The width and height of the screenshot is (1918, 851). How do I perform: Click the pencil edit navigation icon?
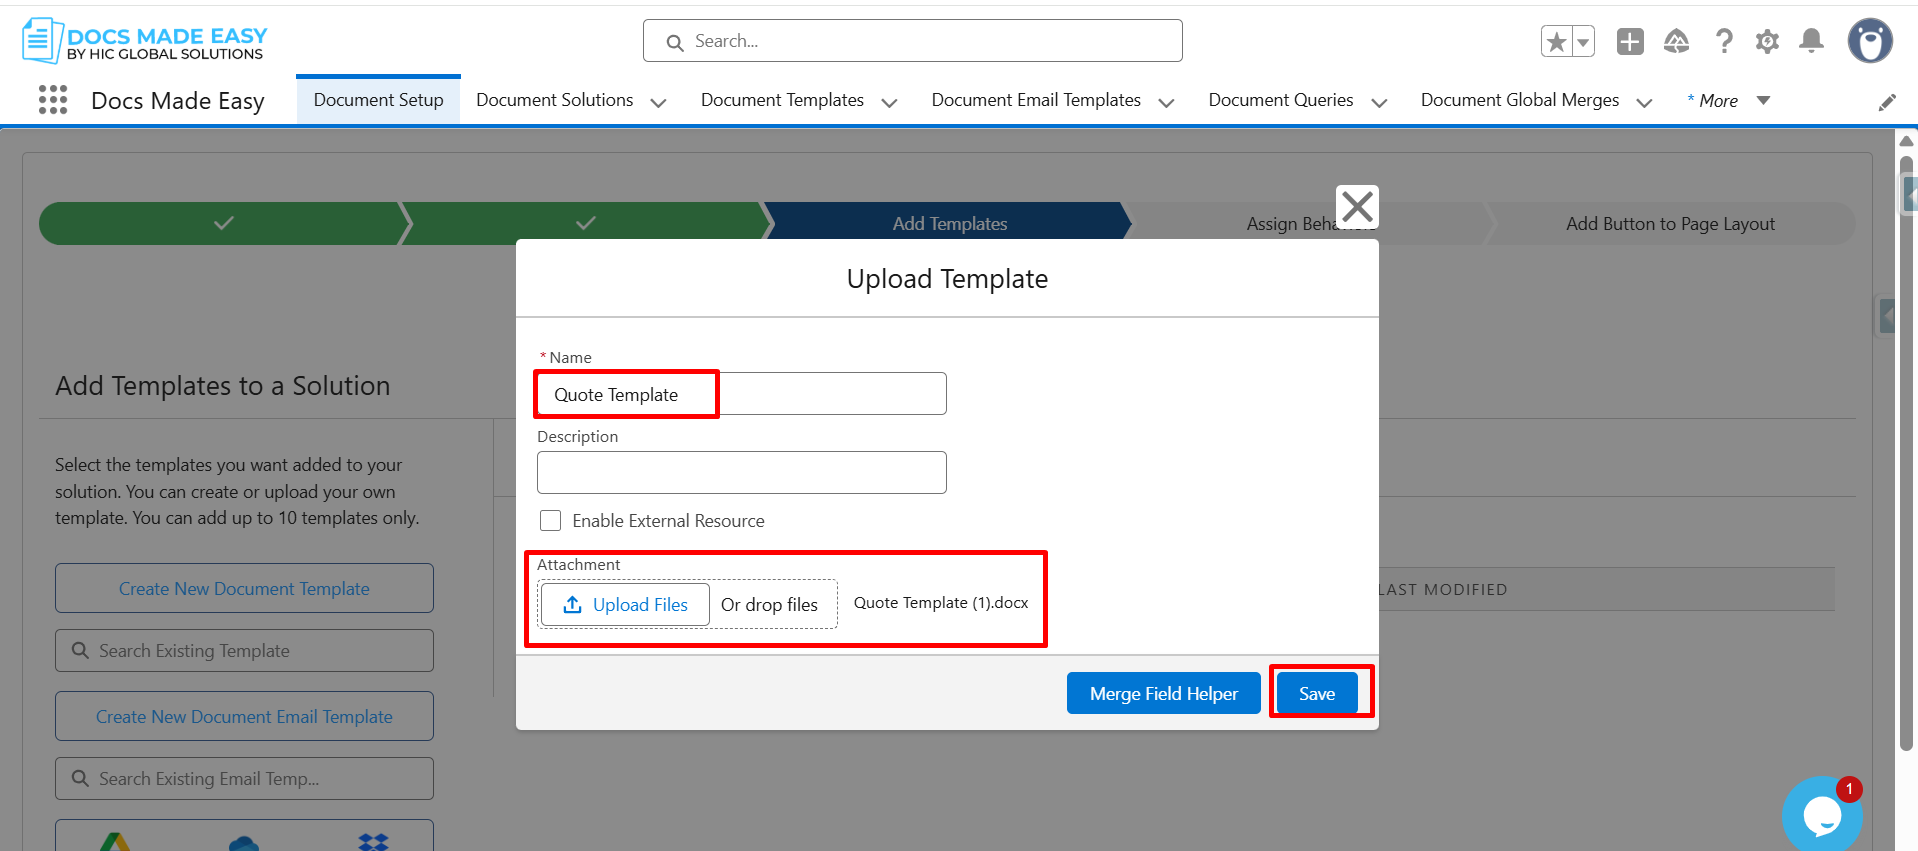(x=1887, y=102)
